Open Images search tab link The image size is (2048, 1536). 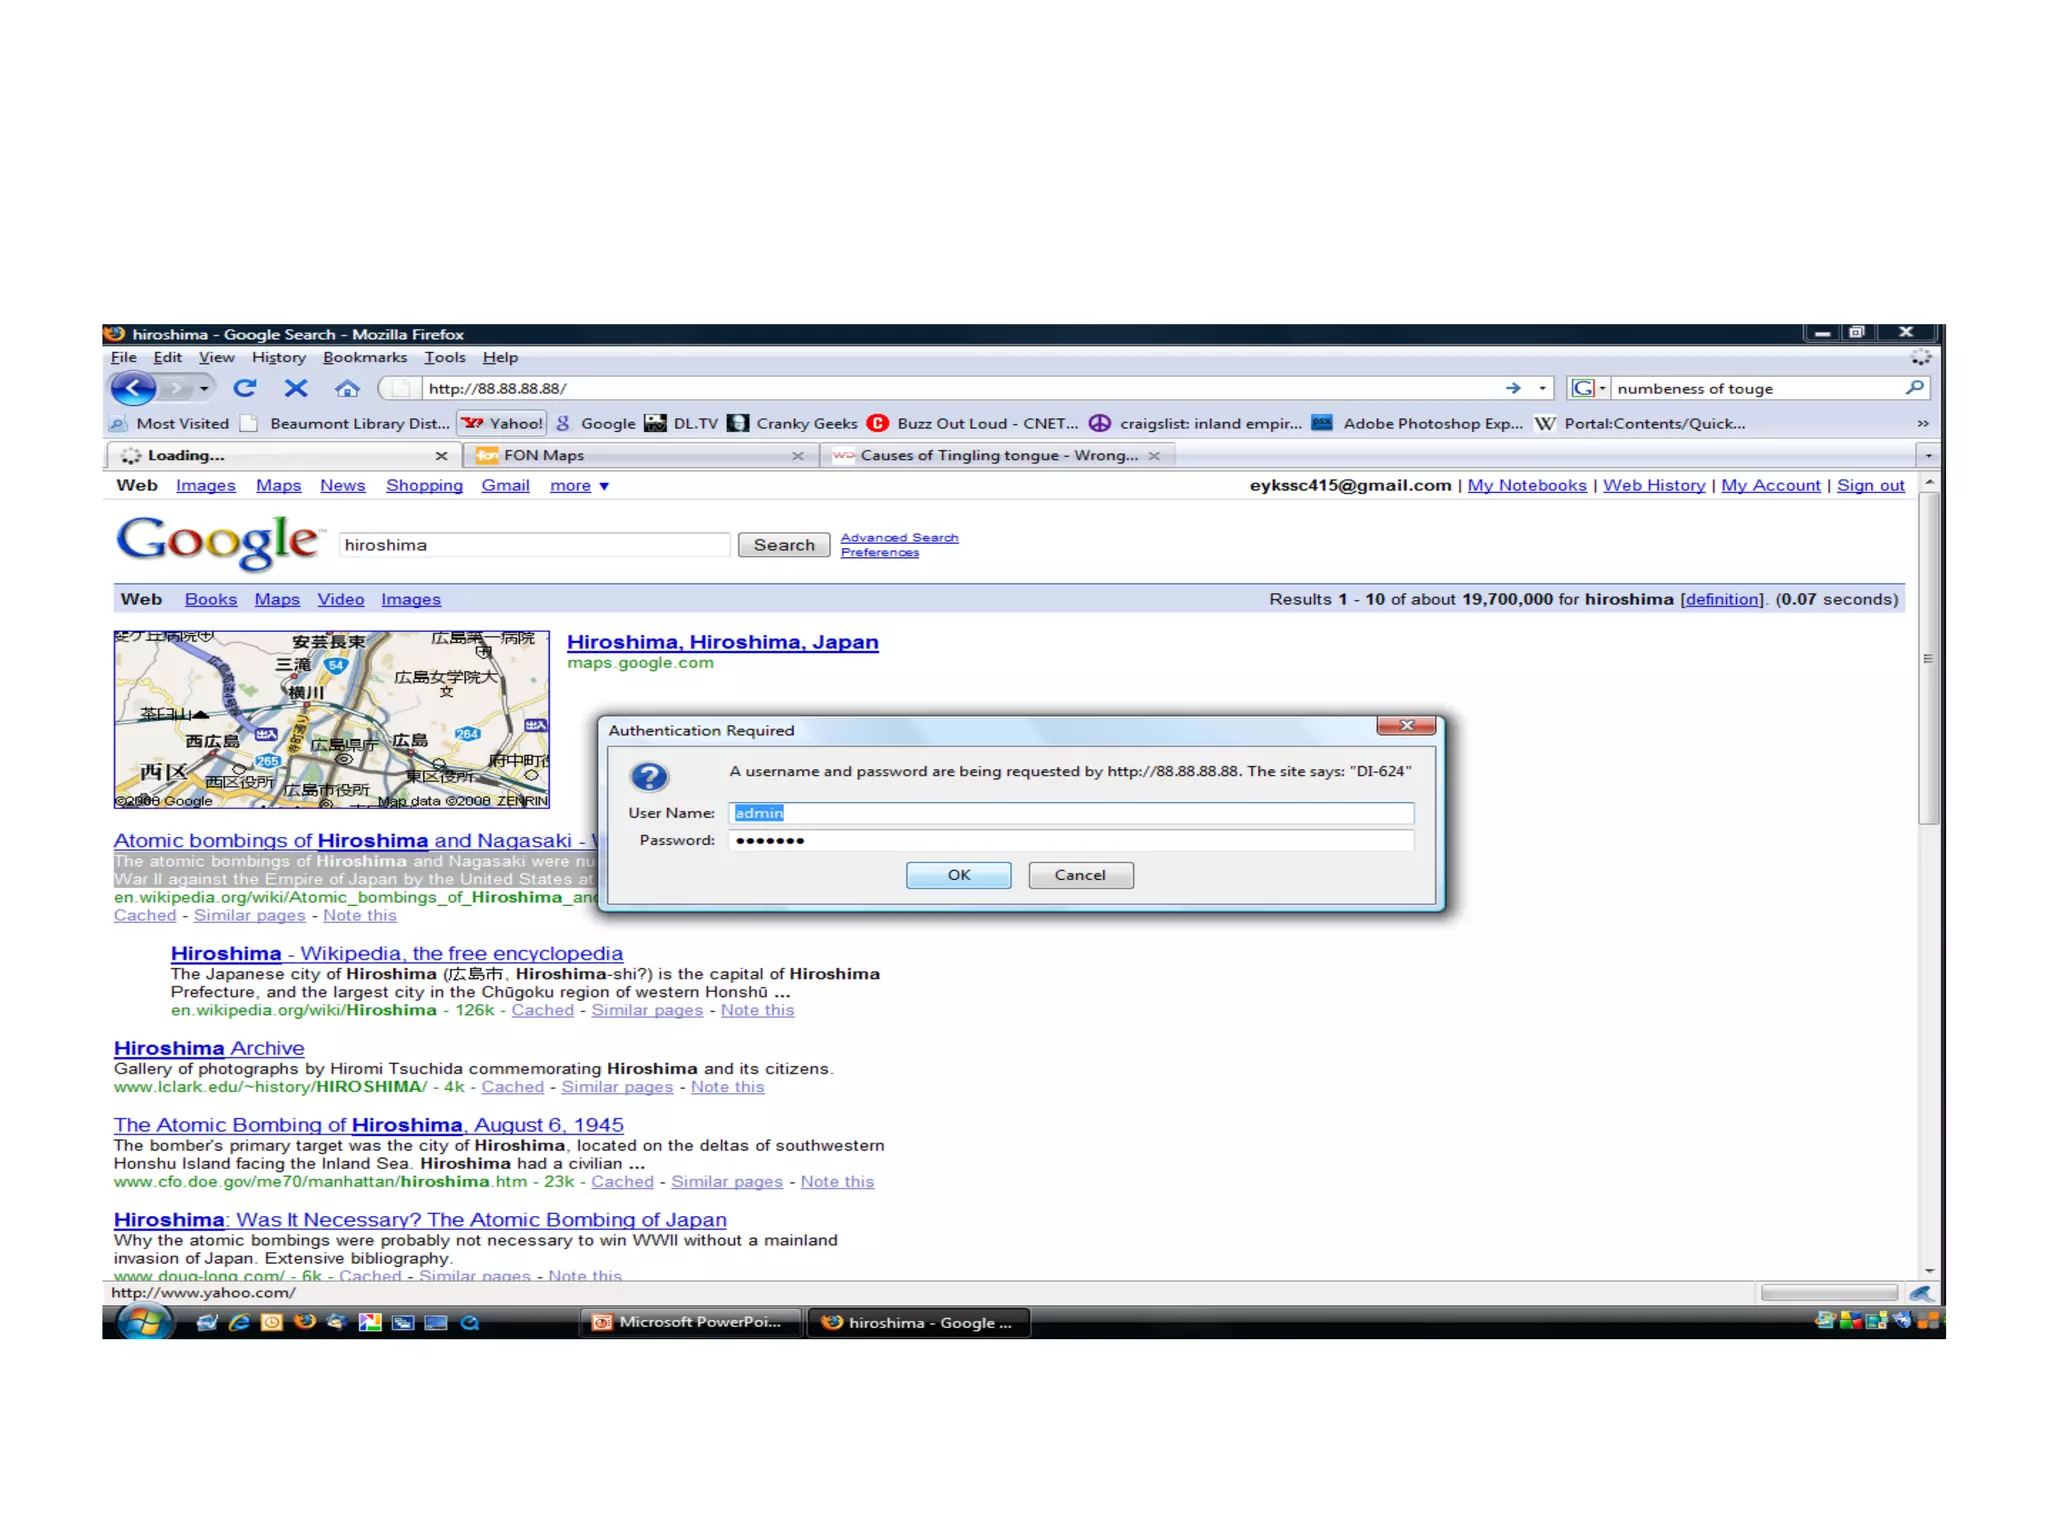[411, 599]
